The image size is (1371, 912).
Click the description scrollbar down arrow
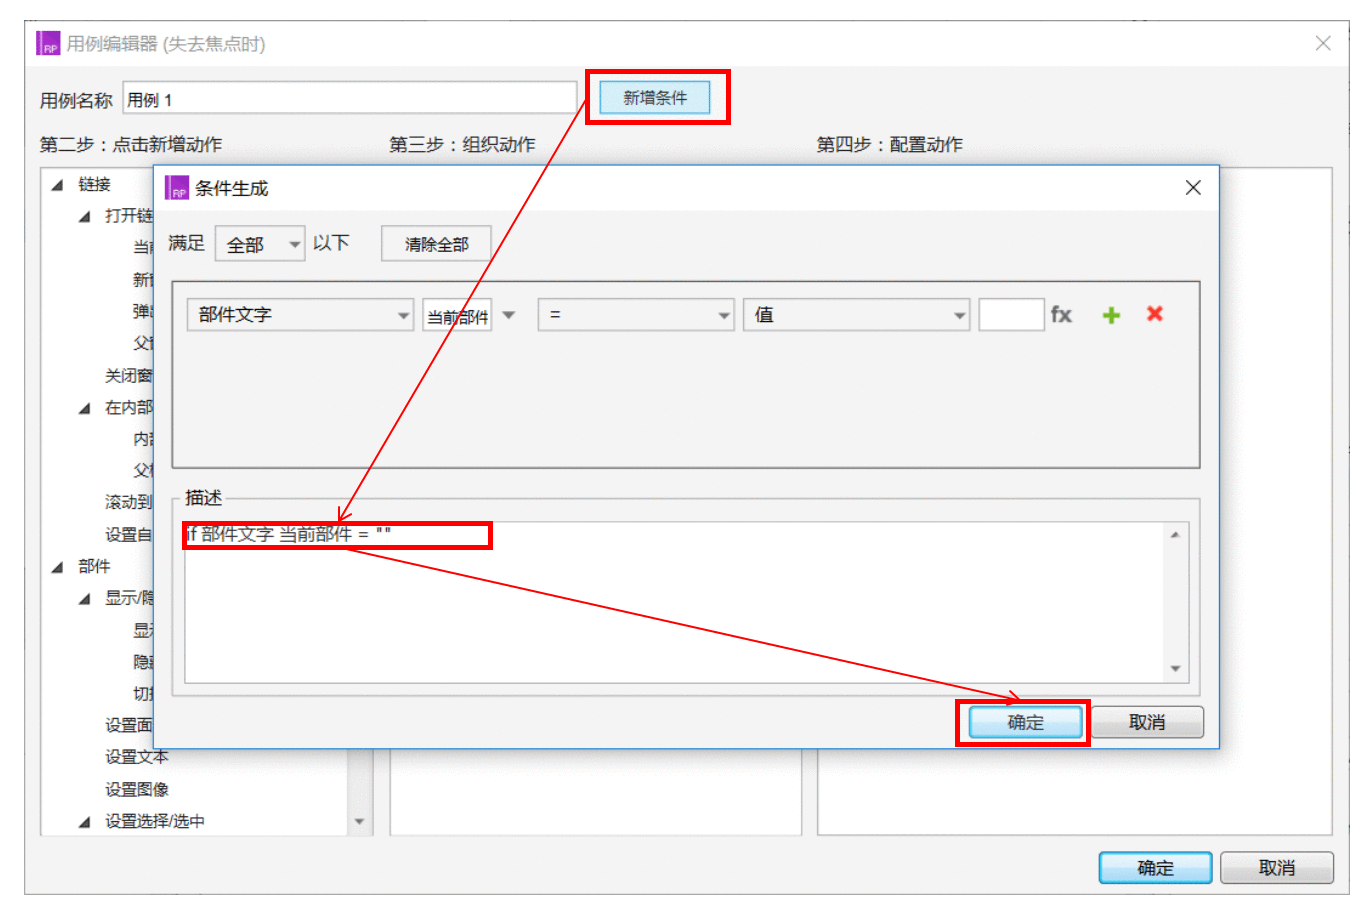(1175, 669)
